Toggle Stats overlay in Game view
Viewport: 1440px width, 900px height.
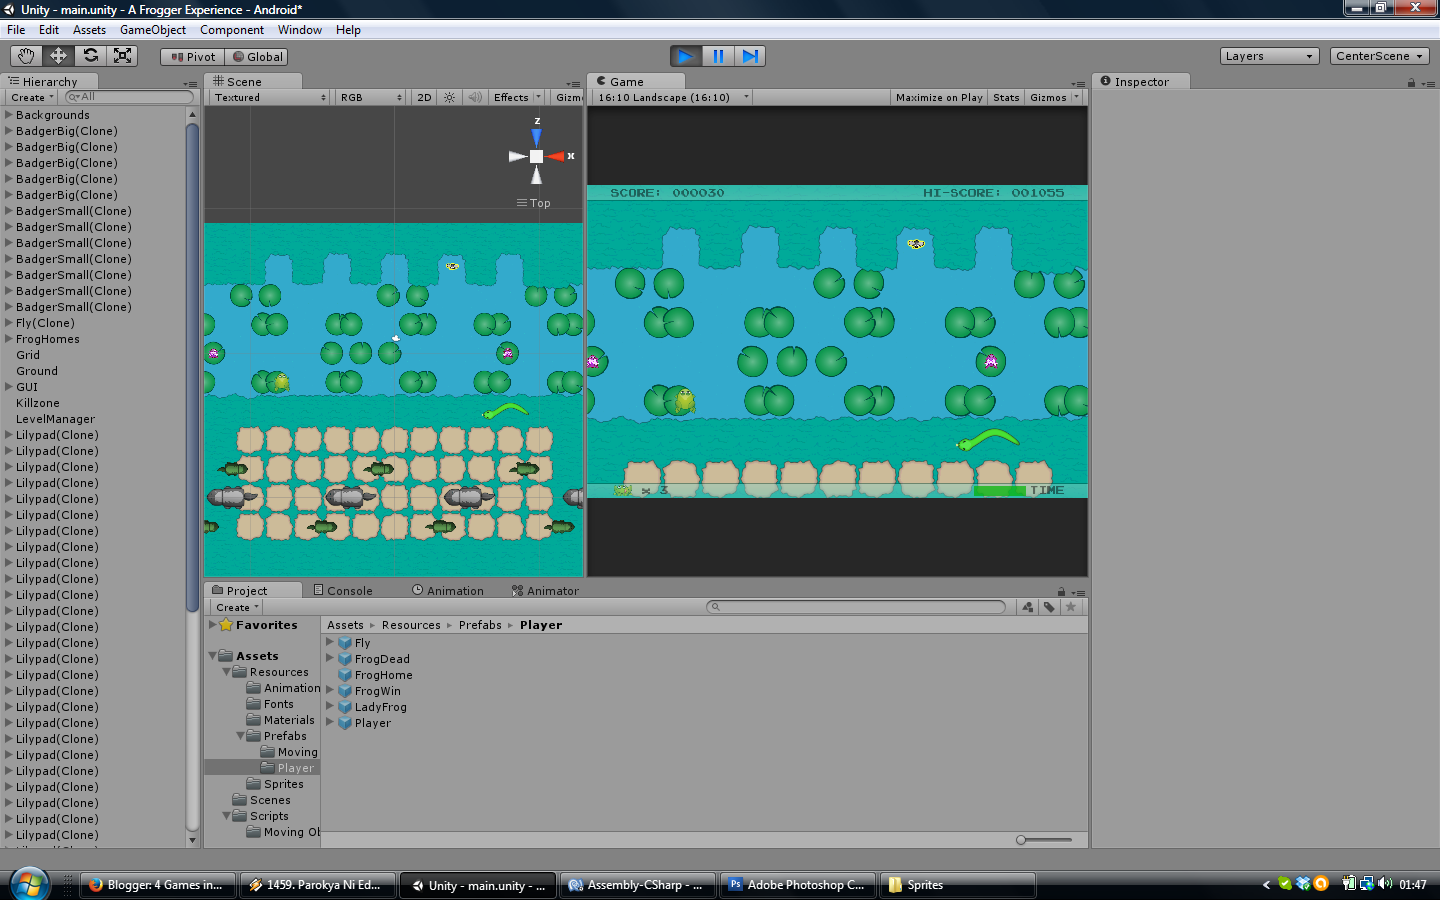click(x=1006, y=97)
